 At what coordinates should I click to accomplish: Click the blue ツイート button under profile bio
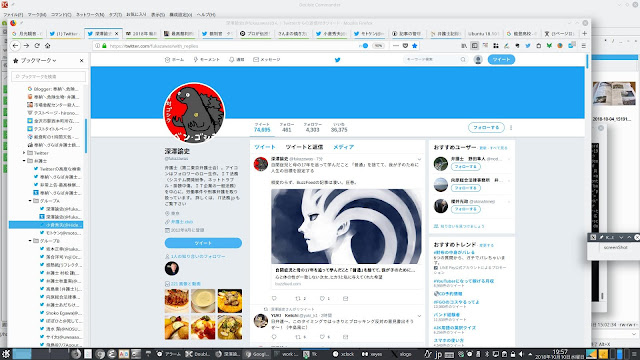(x=203, y=243)
